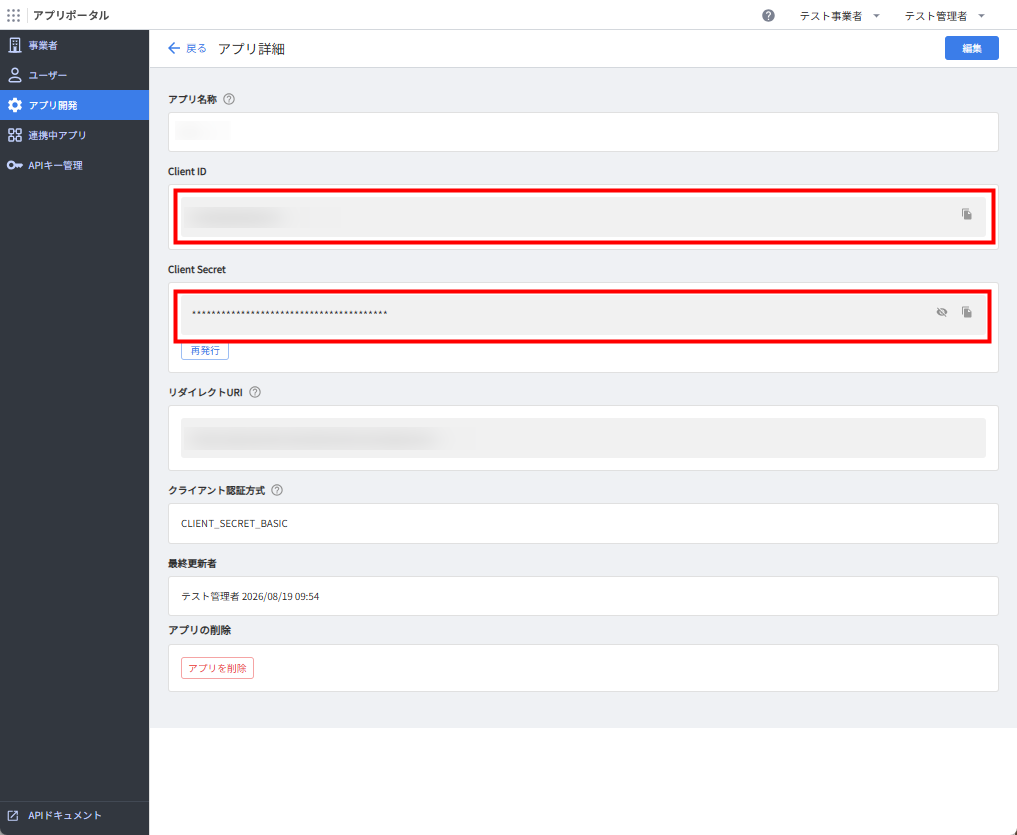Toggle Client Secret visibility eye icon
This screenshot has height=835, width=1017.
pos(942,313)
